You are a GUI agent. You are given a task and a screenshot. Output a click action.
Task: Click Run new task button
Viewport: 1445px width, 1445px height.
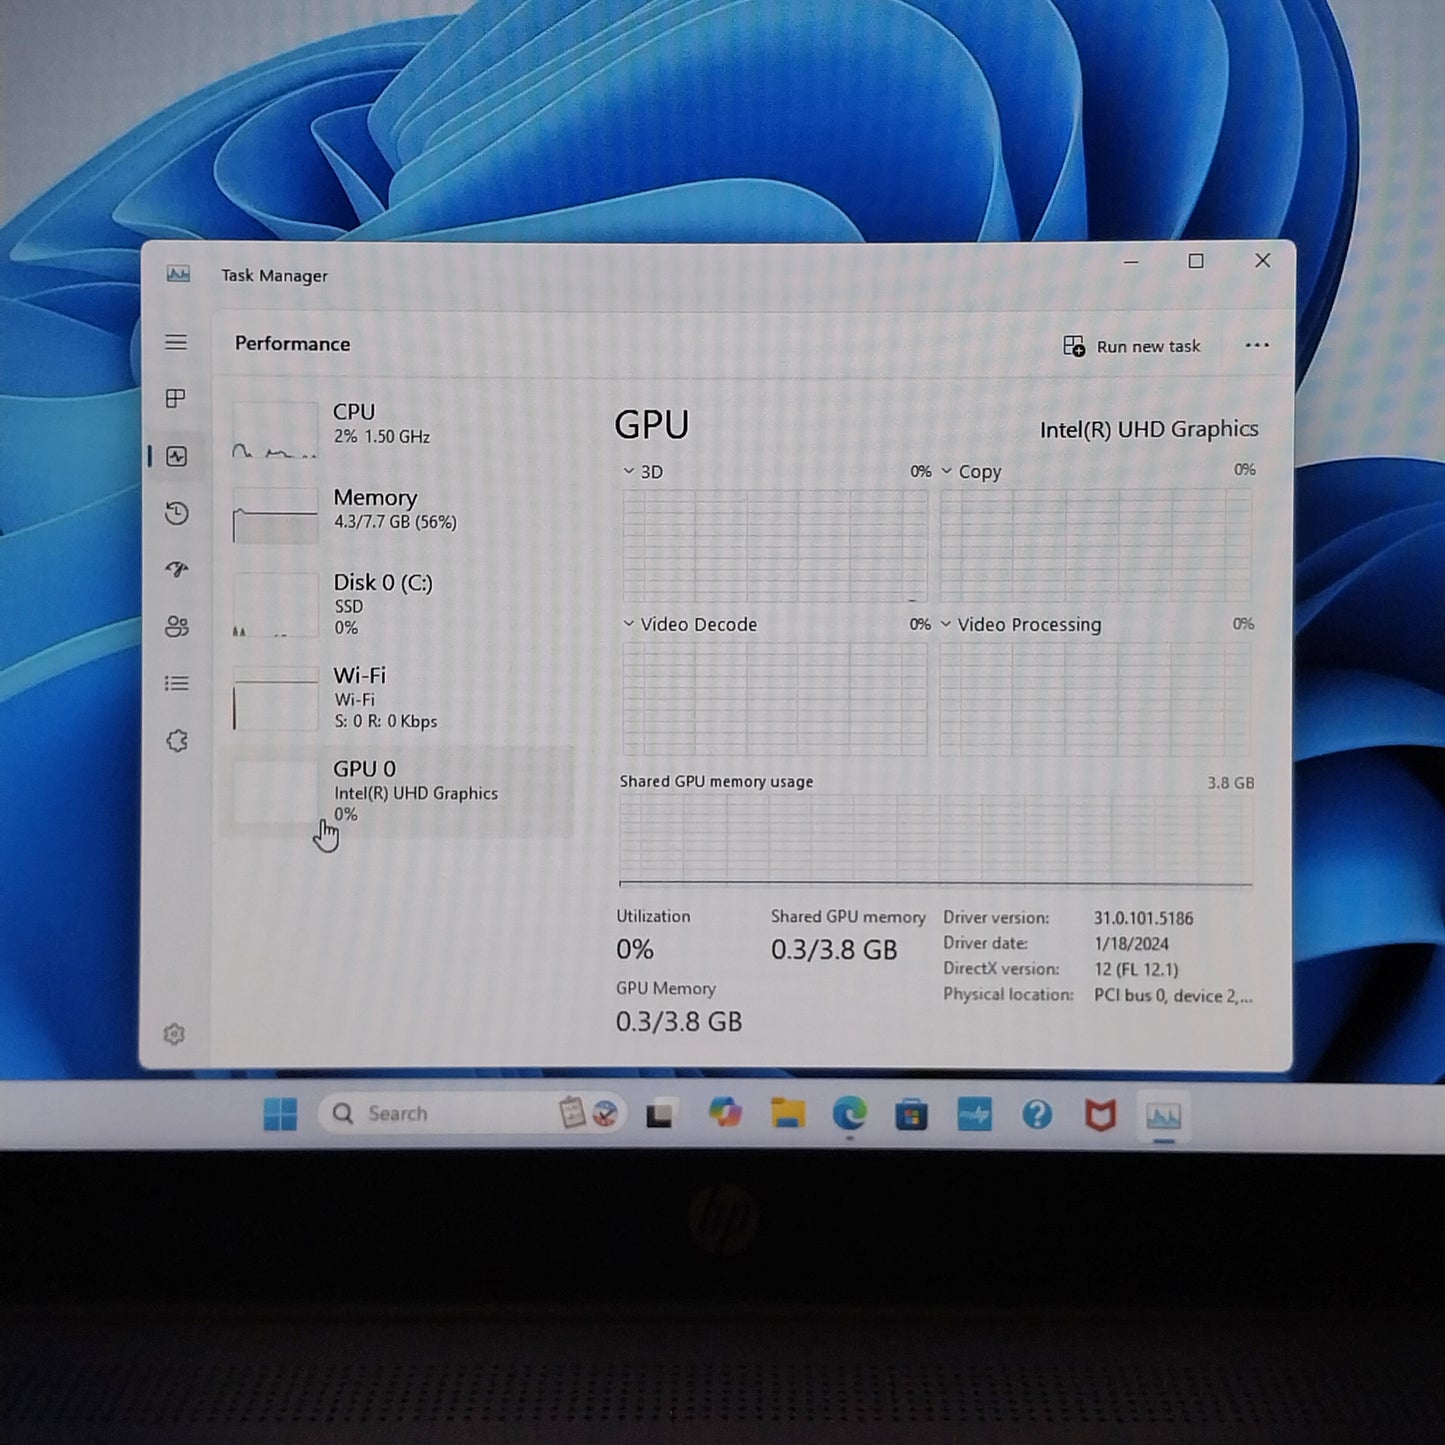1131,346
